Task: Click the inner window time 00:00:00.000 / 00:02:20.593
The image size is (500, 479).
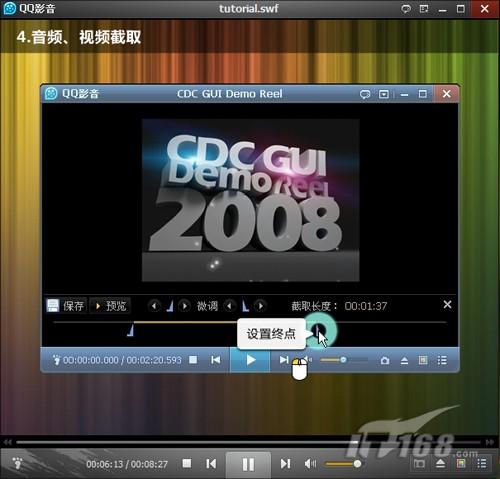Action: coord(122,360)
